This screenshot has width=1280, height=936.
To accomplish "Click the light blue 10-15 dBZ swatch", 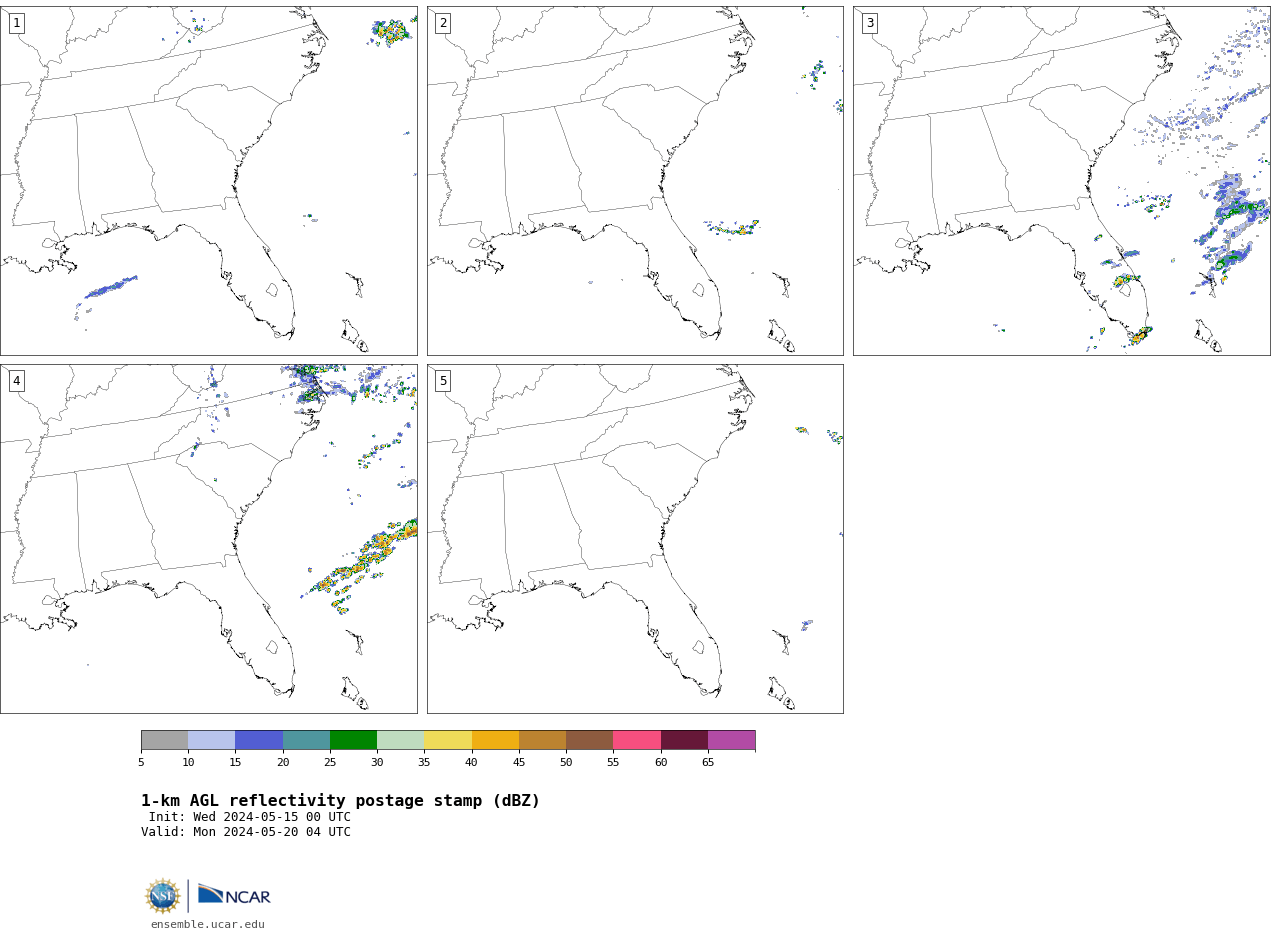I will click(212, 740).
